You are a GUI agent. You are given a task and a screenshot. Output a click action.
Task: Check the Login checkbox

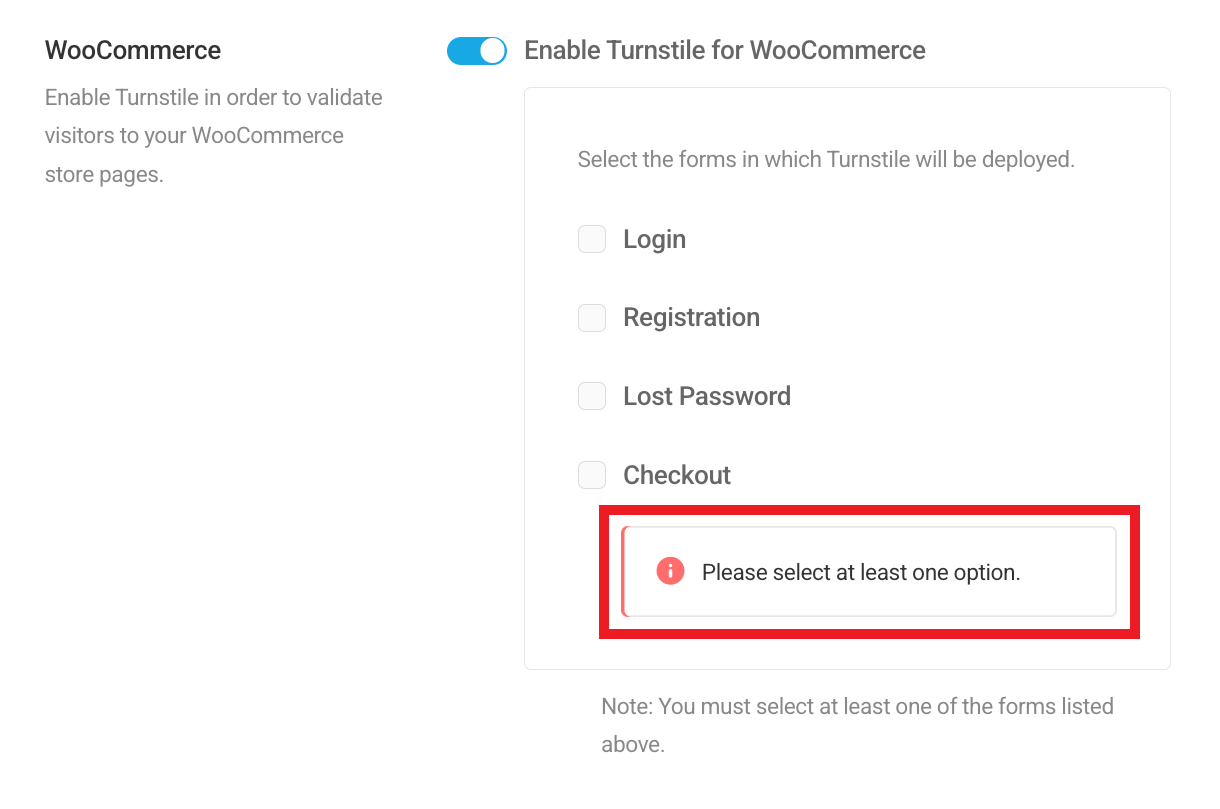coord(592,239)
